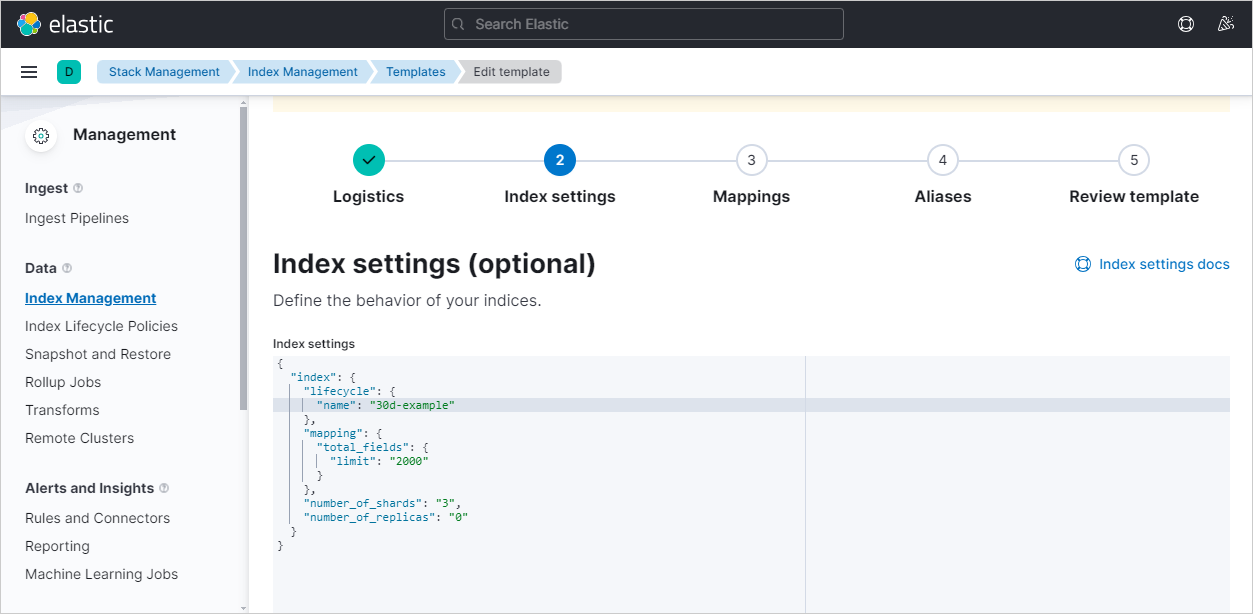This screenshot has width=1253, height=614.
Task: Click the info icon beside Ingest
Action: click(78, 188)
